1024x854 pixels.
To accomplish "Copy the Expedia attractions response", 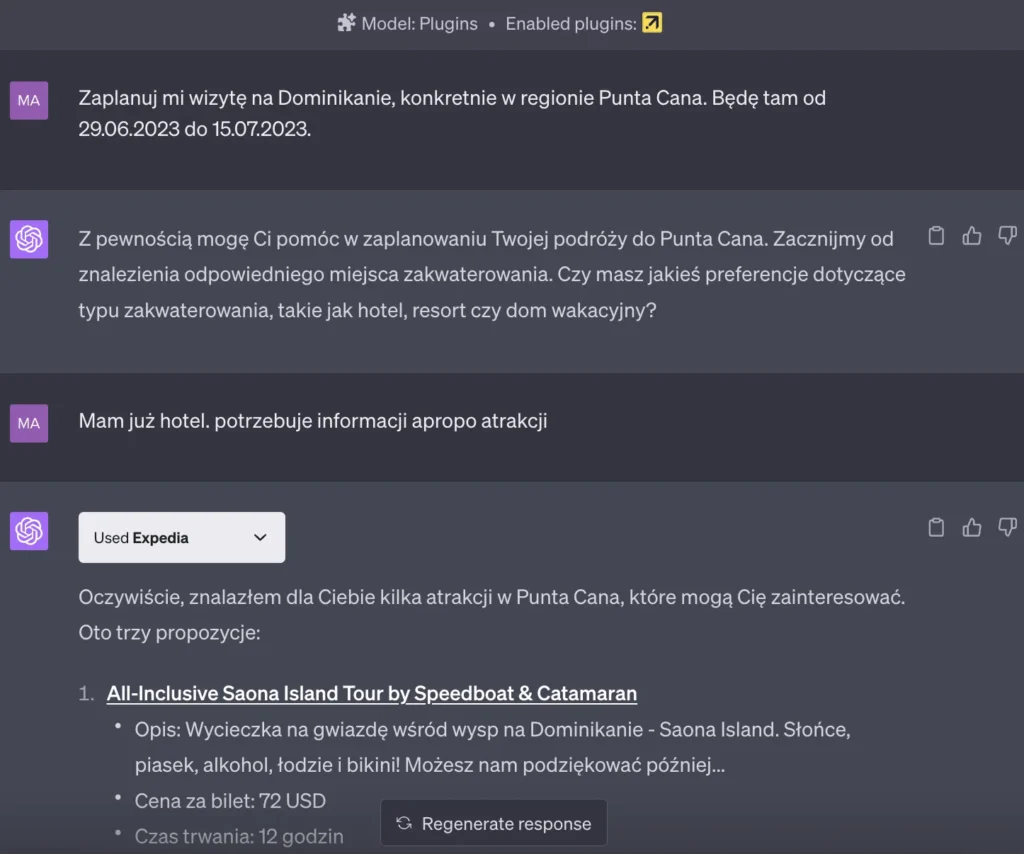I will pos(936,528).
